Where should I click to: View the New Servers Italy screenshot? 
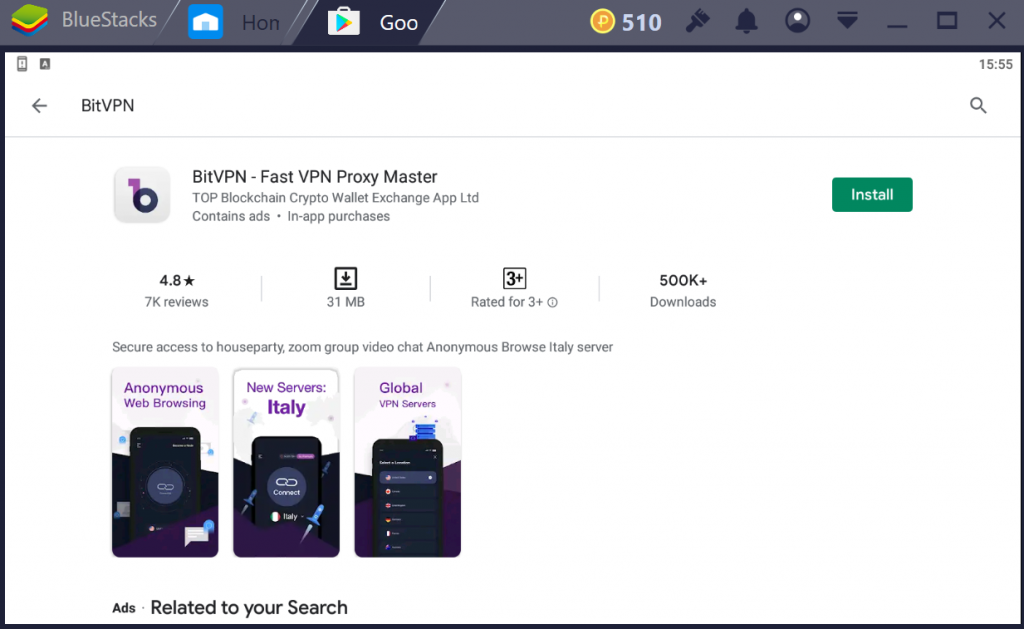coord(286,462)
